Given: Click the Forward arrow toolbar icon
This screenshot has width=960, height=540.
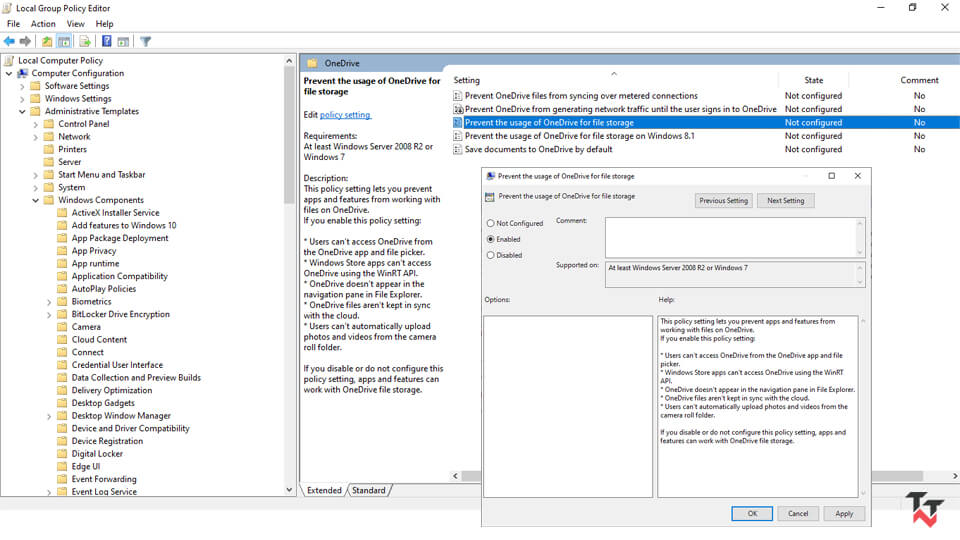Looking at the screenshot, I should [25, 41].
